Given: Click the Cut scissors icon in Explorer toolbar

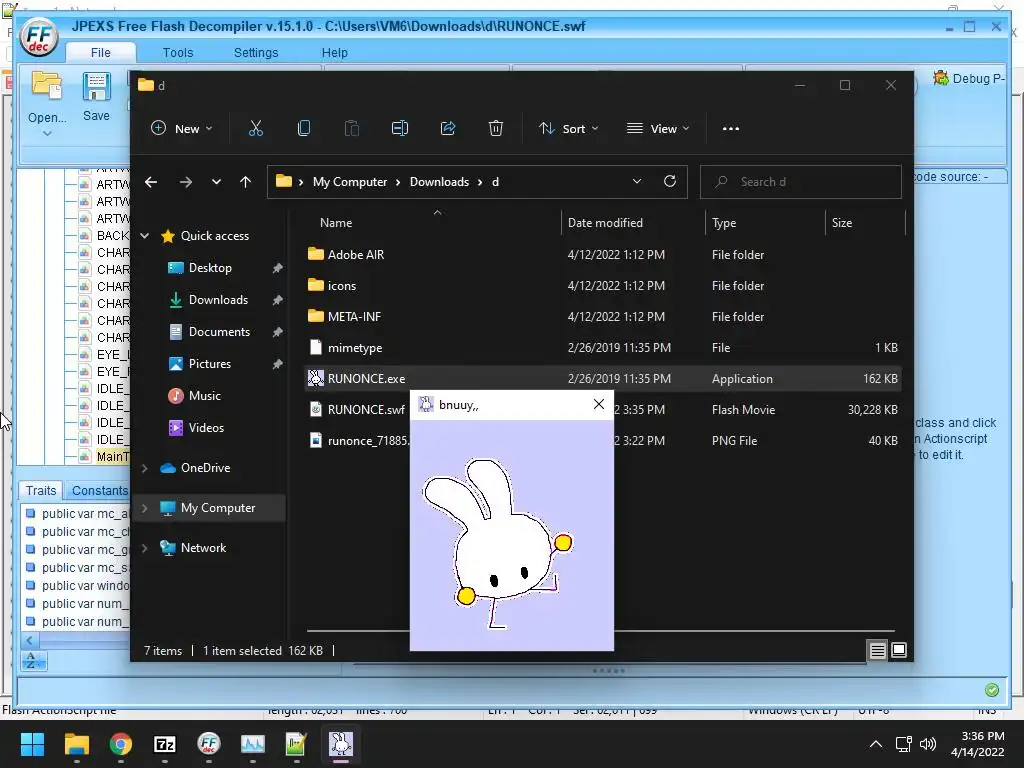Looking at the screenshot, I should pos(255,129).
